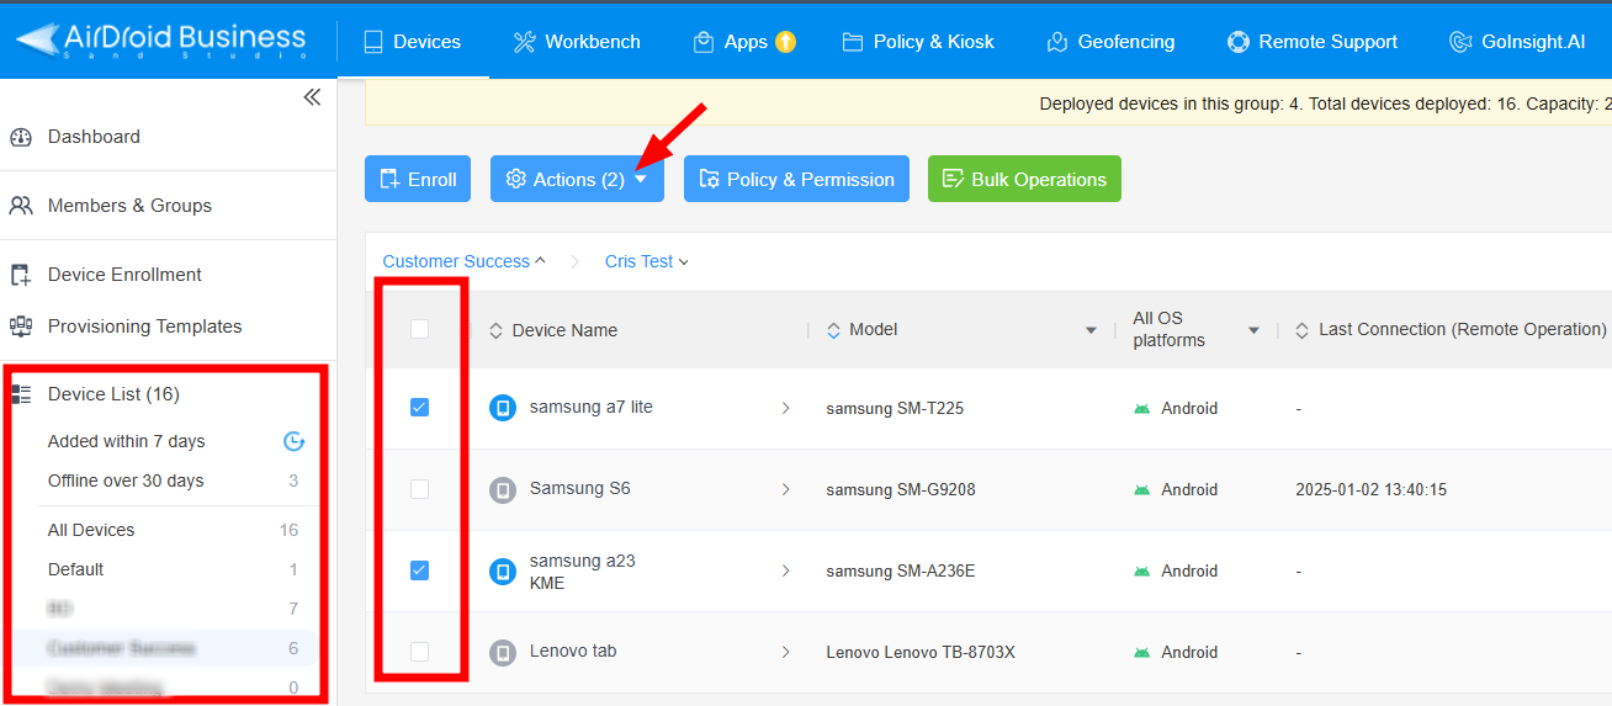Click model text samsung SM-T225
Screen dimensions: 1612x706
[895, 409]
